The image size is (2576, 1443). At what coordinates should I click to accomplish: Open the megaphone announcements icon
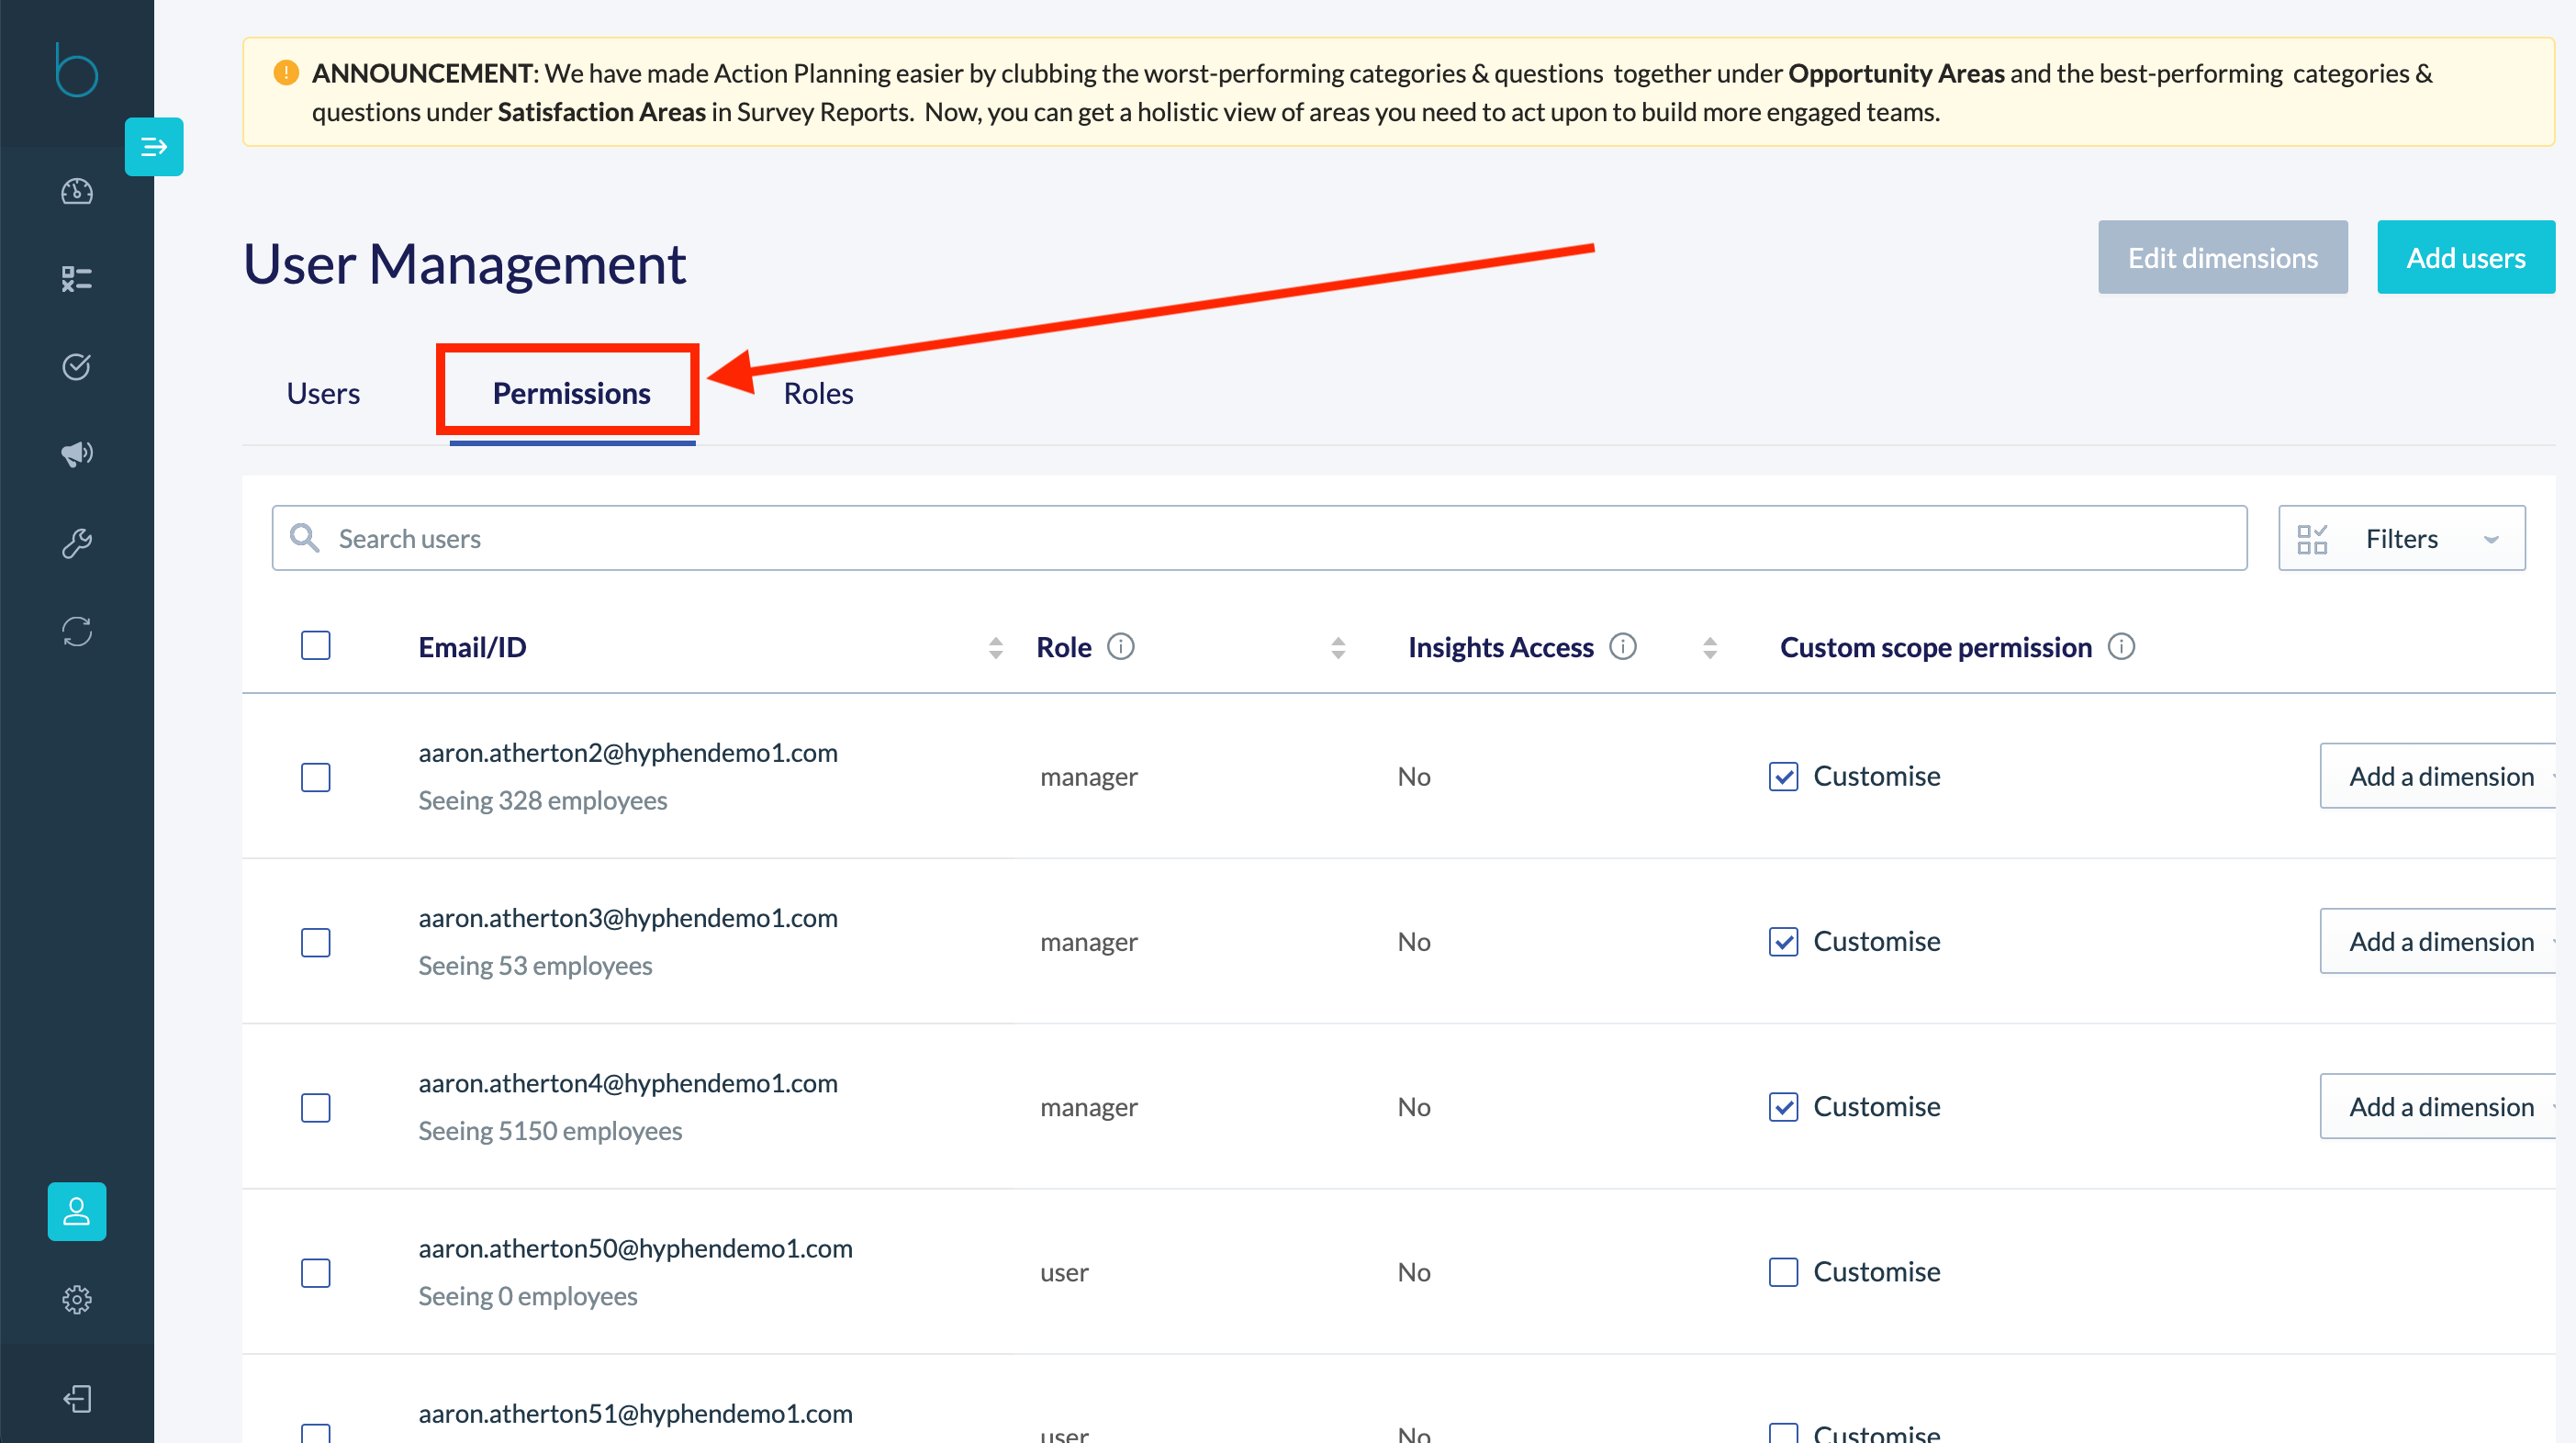point(77,454)
